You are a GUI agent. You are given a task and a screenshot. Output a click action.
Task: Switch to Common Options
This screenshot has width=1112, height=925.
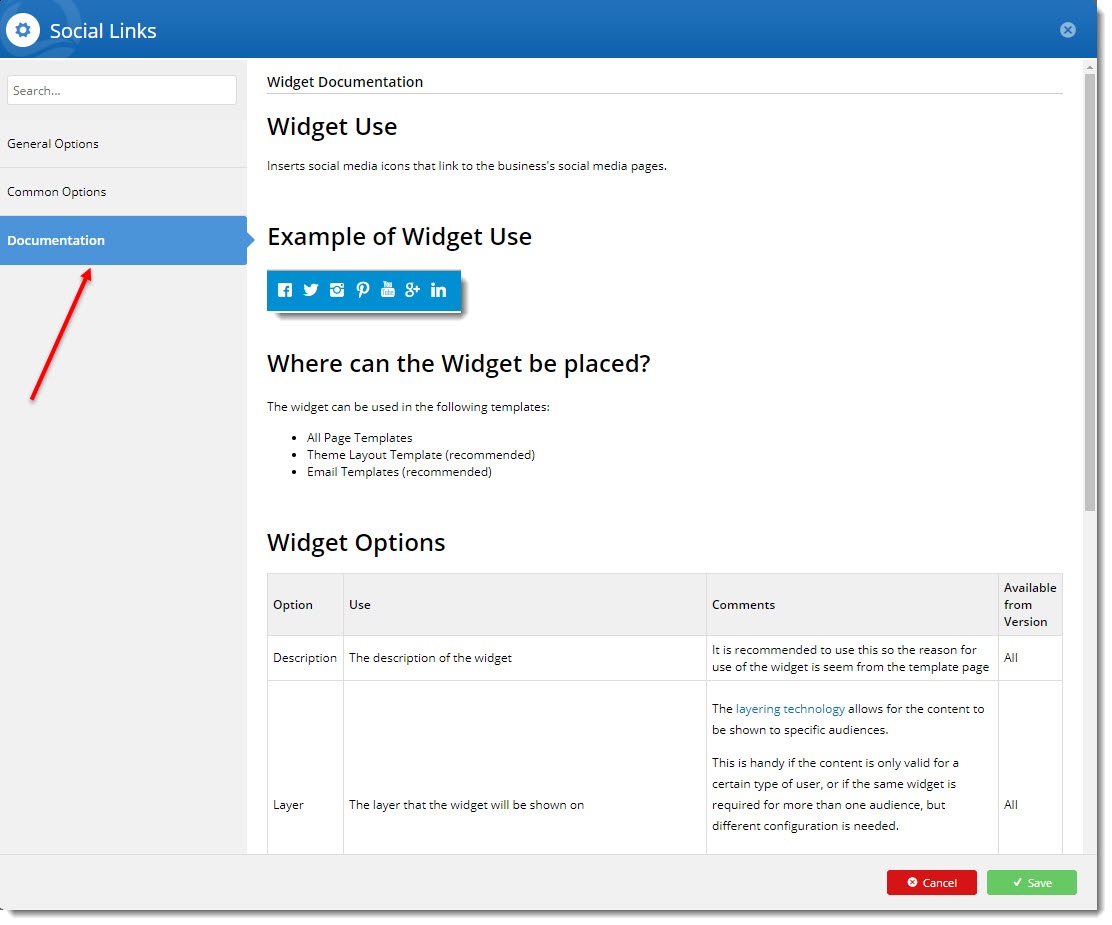[57, 192]
